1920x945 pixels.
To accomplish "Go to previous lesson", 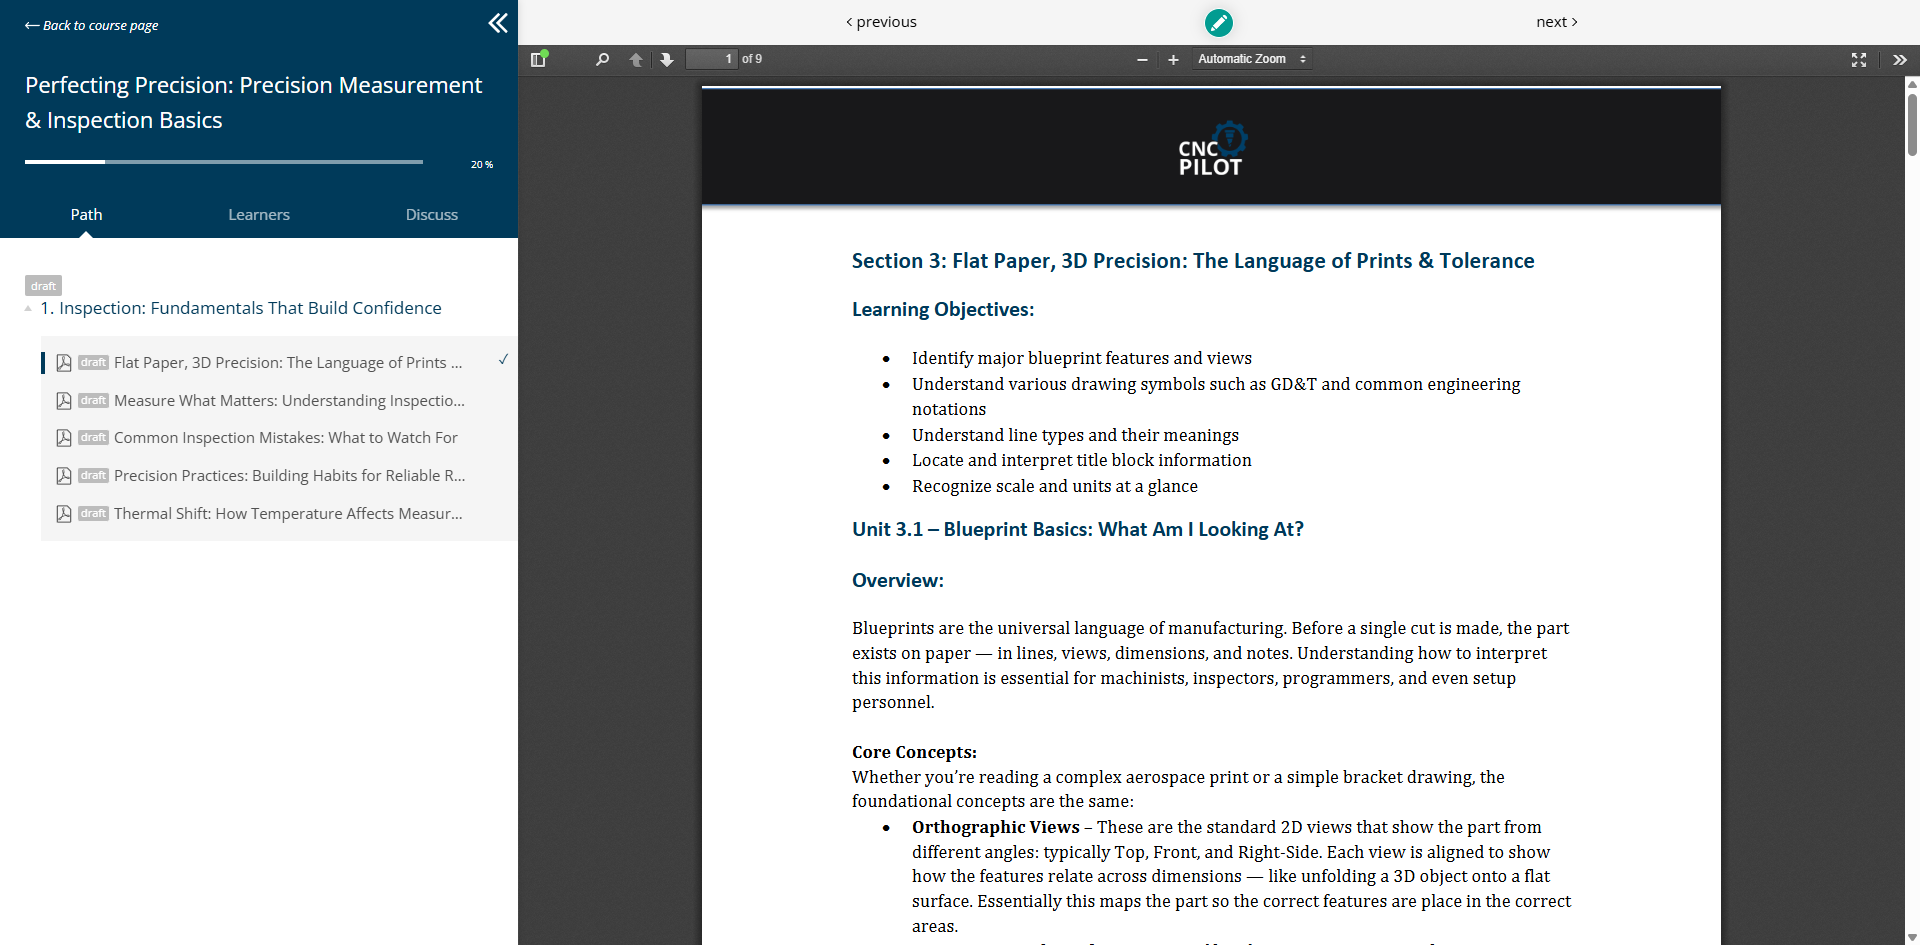I will (x=881, y=22).
